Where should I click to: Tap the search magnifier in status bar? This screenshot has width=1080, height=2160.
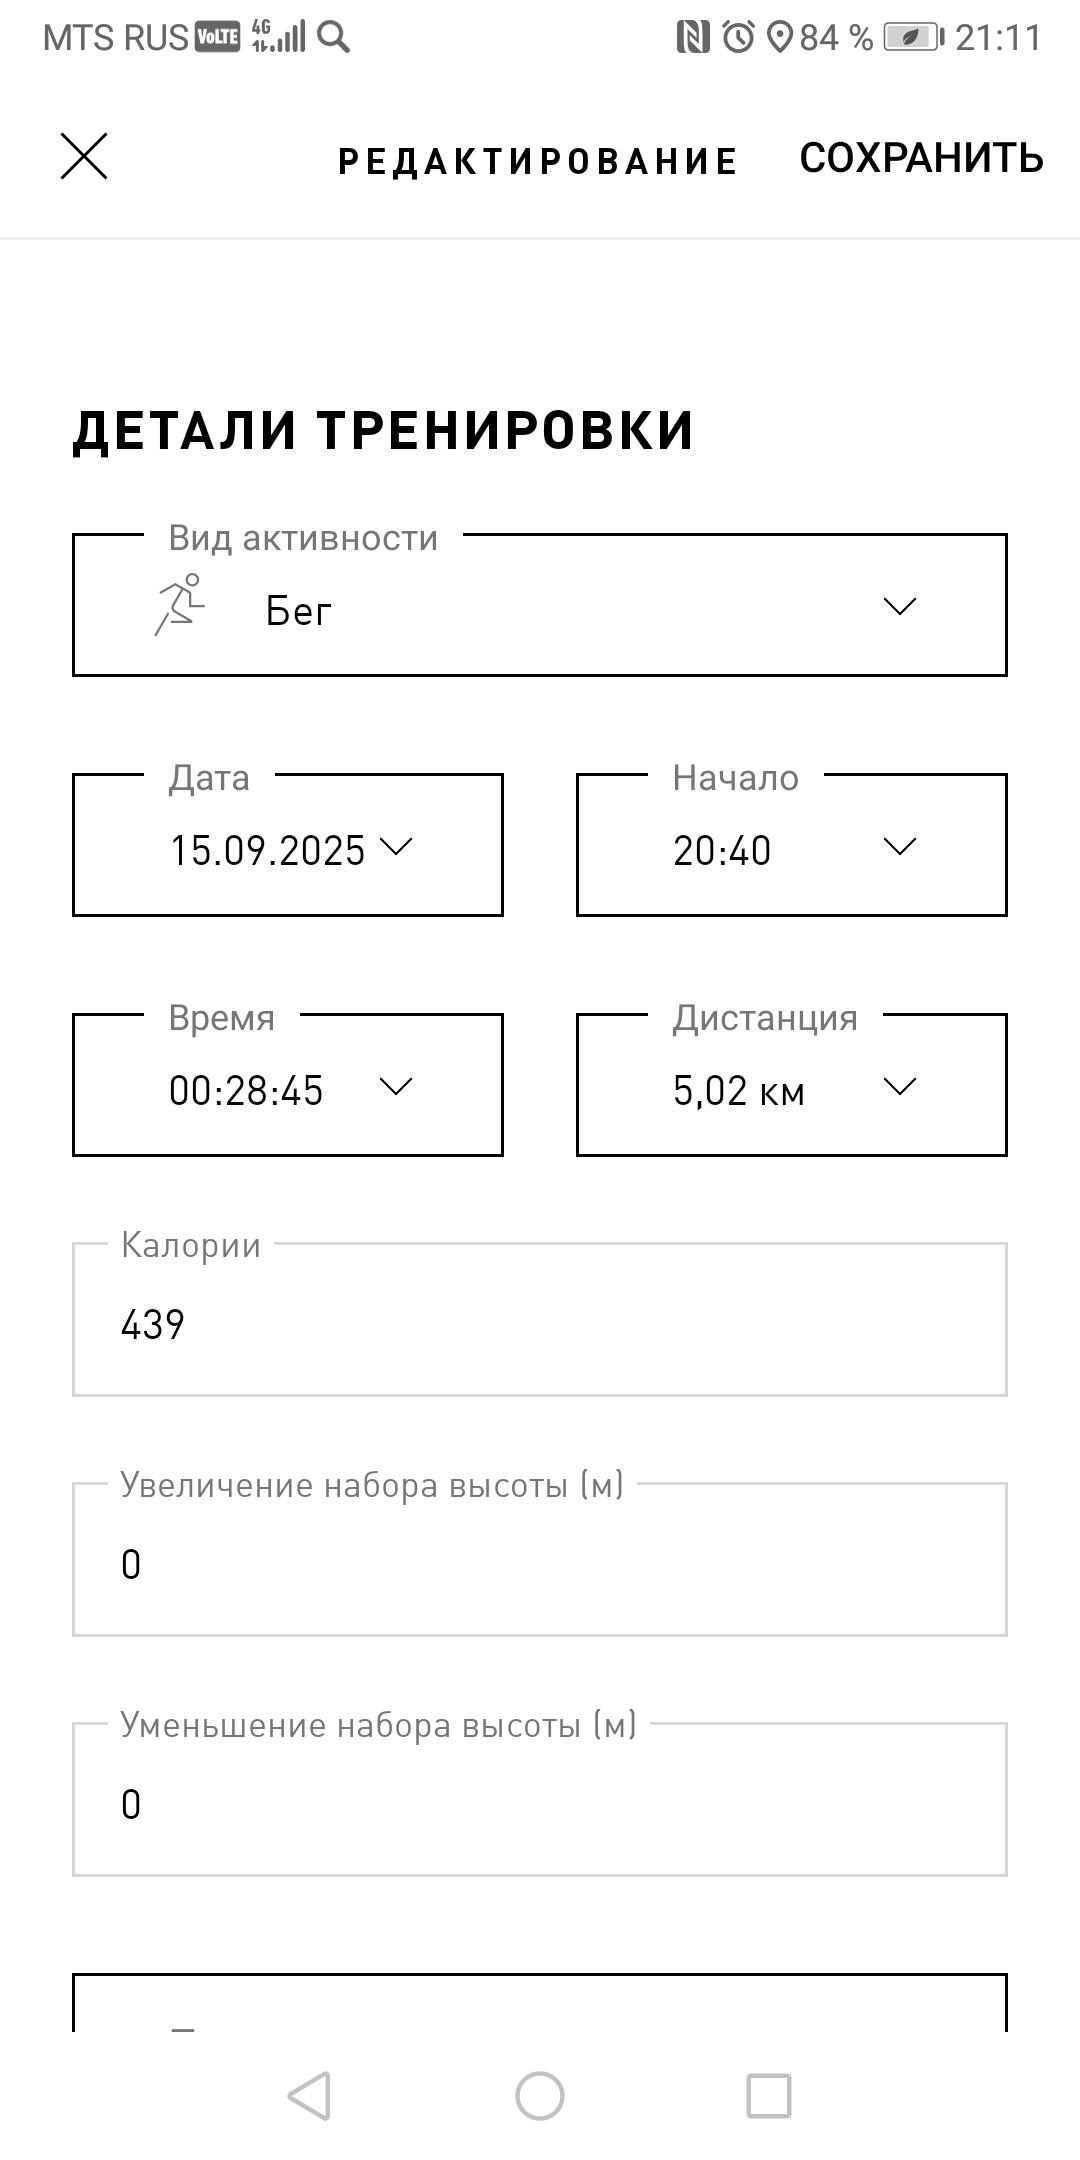point(334,37)
